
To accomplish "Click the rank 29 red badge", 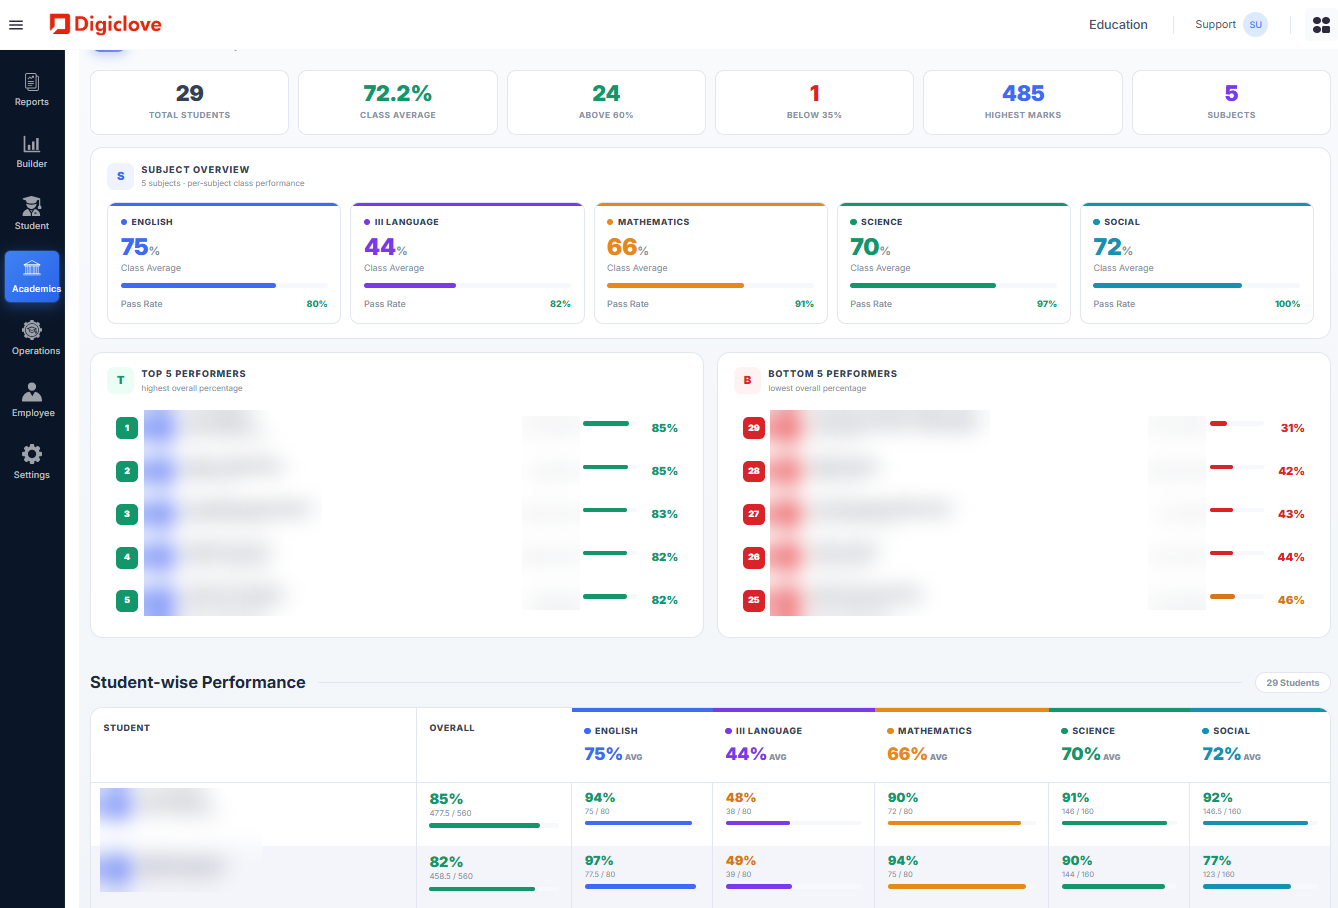I will pos(754,428).
